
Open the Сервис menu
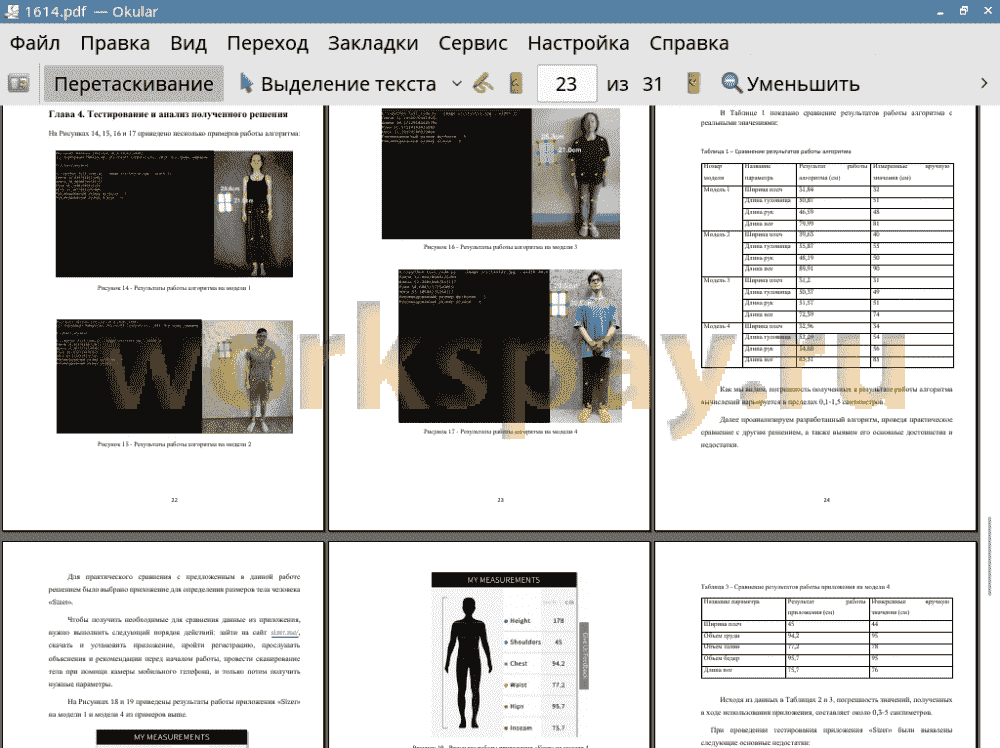(473, 43)
